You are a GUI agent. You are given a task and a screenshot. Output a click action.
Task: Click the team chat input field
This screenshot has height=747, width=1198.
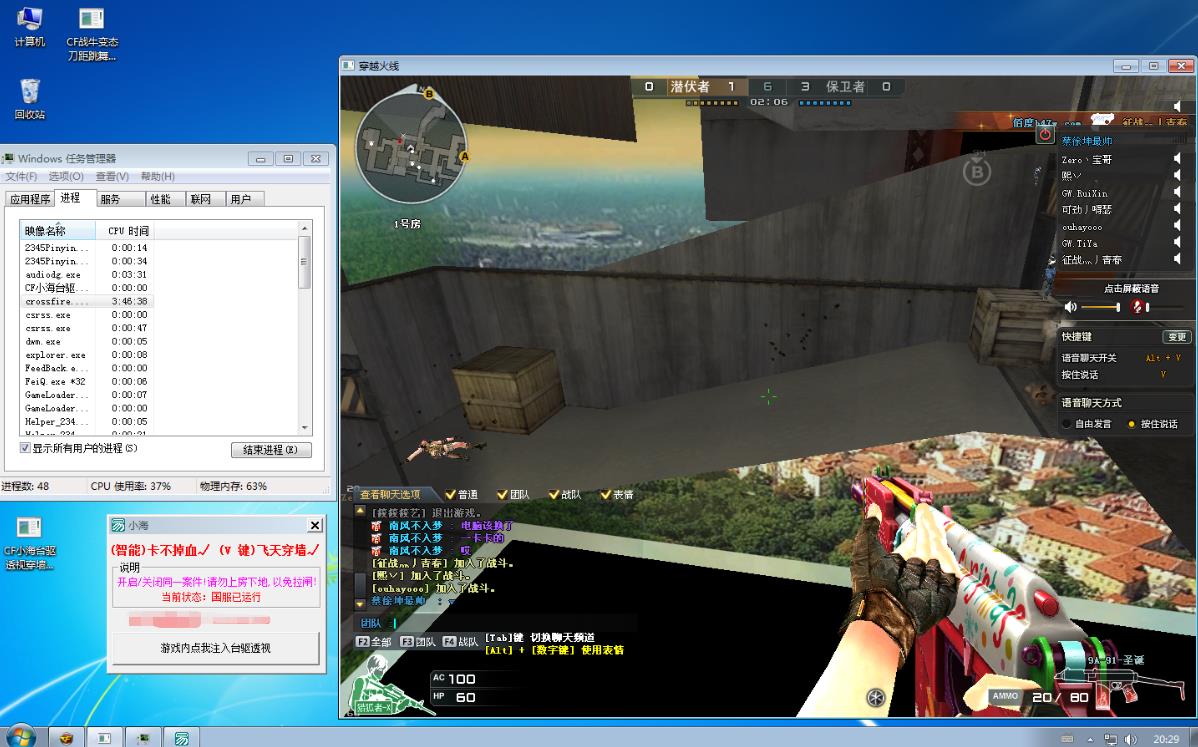(513, 622)
